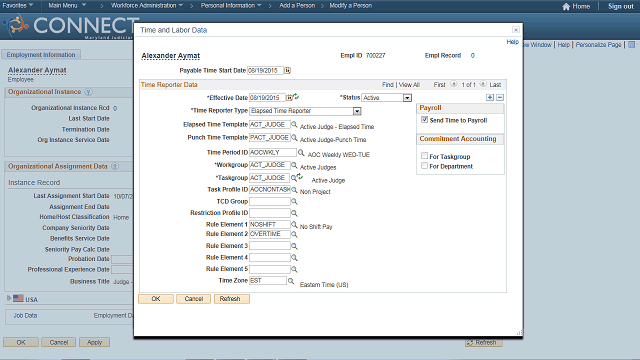The width and height of the screenshot is (640, 360).
Task: Click the dialog's OK button
Action: tap(156, 299)
